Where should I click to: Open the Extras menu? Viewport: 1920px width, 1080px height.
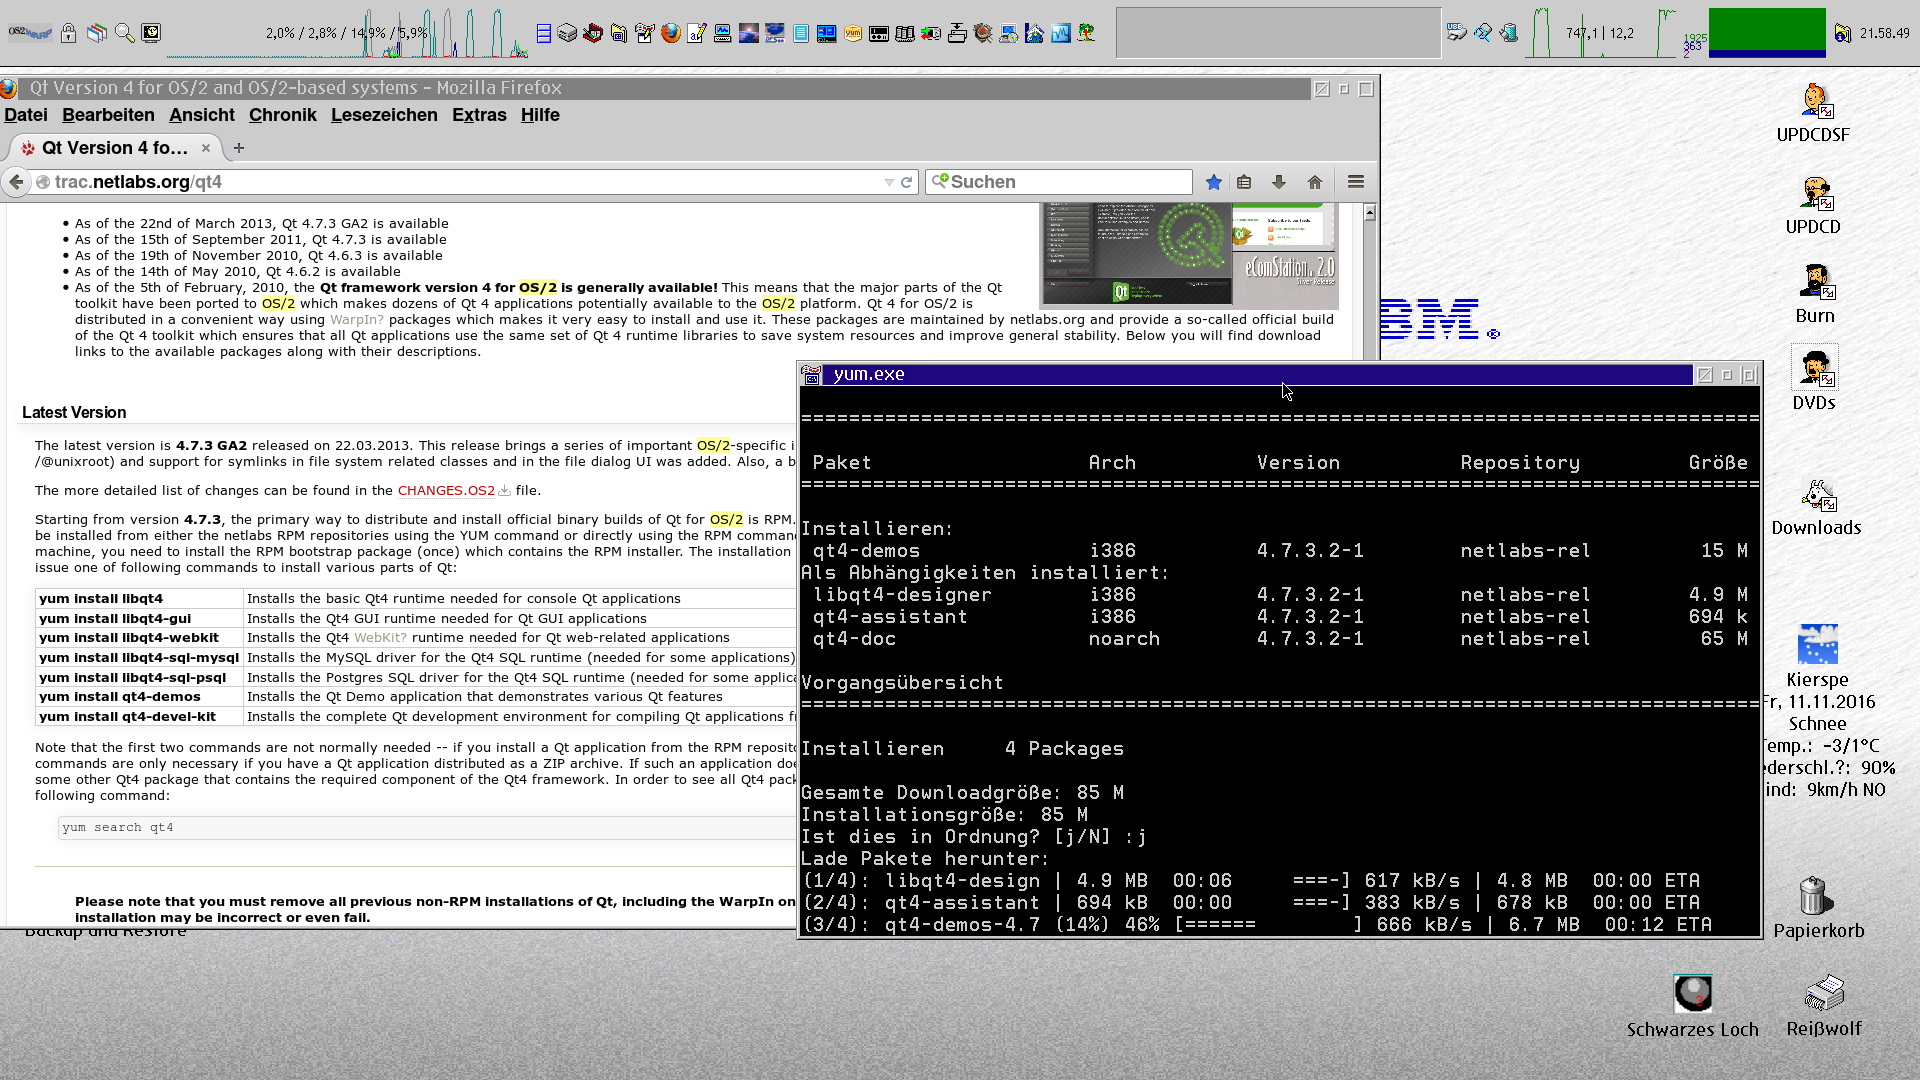click(479, 115)
